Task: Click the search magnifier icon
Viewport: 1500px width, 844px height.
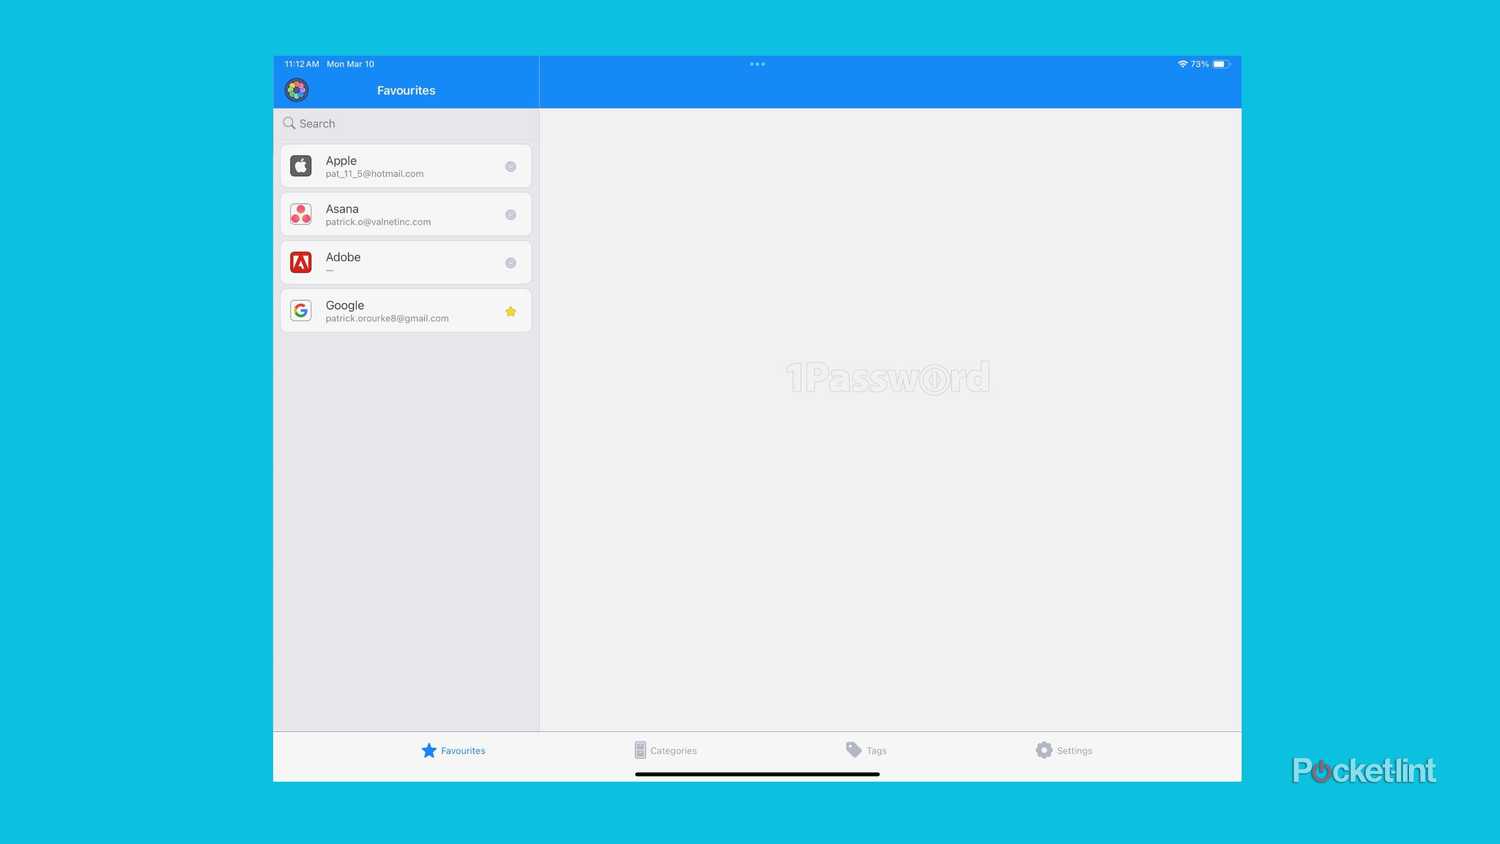Action: [x=289, y=123]
